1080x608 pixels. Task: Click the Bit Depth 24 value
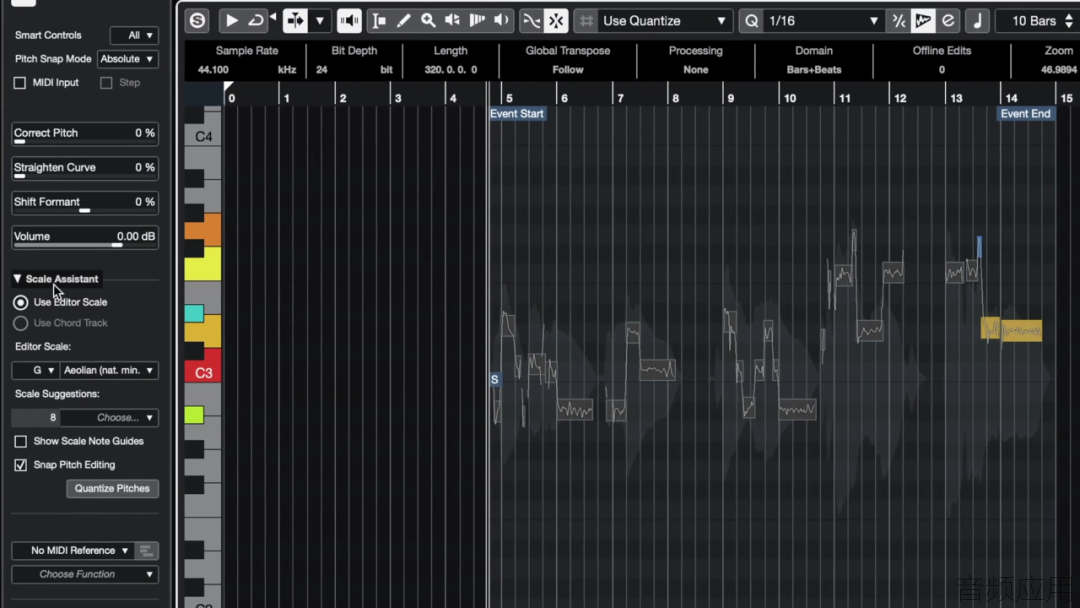(322, 70)
